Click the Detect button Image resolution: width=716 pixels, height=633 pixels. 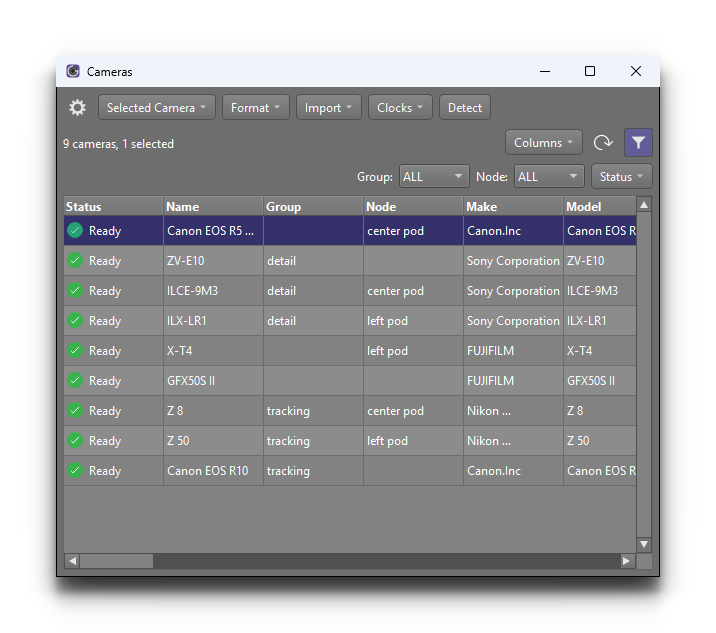(465, 108)
